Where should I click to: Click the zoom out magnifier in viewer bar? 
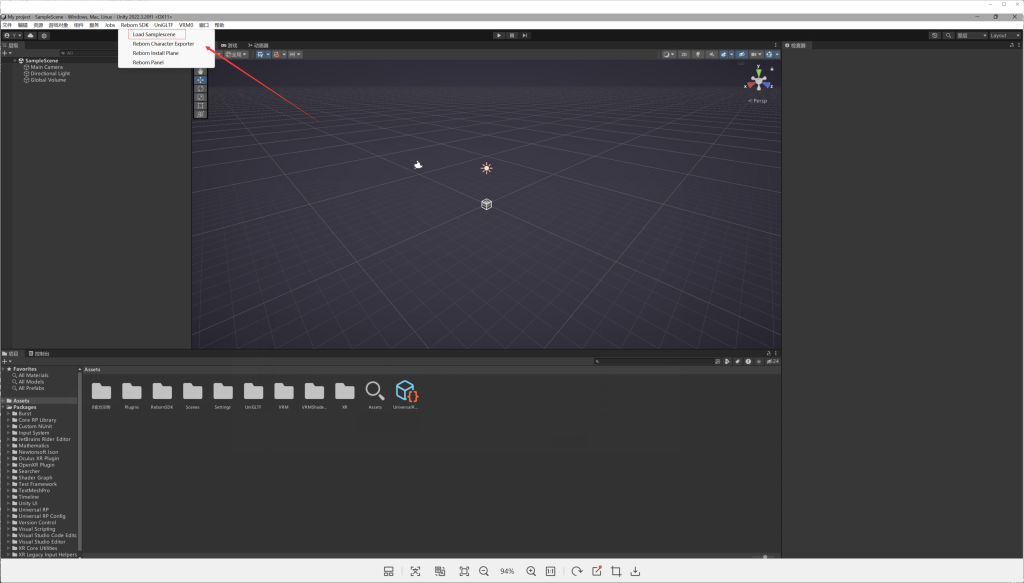(x=484, y=571)
